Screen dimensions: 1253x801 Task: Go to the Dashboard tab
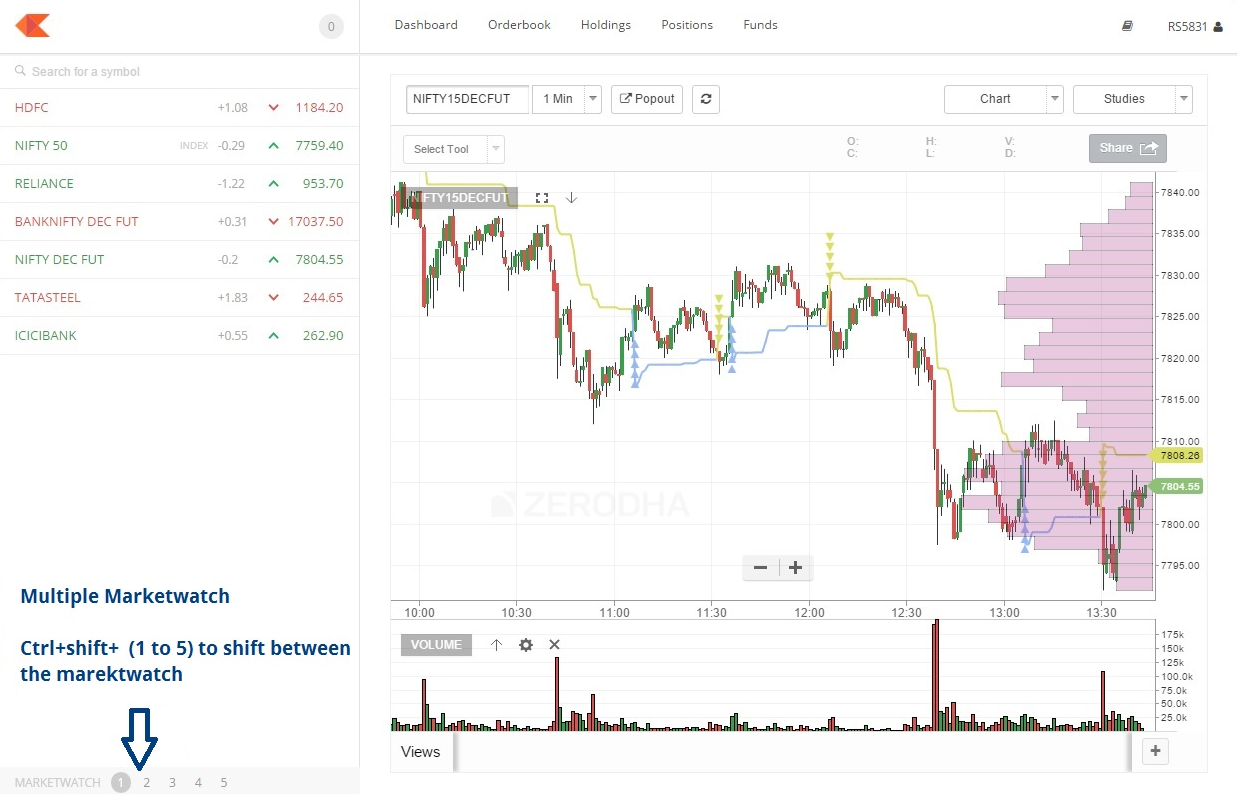[x=426, y=25]
